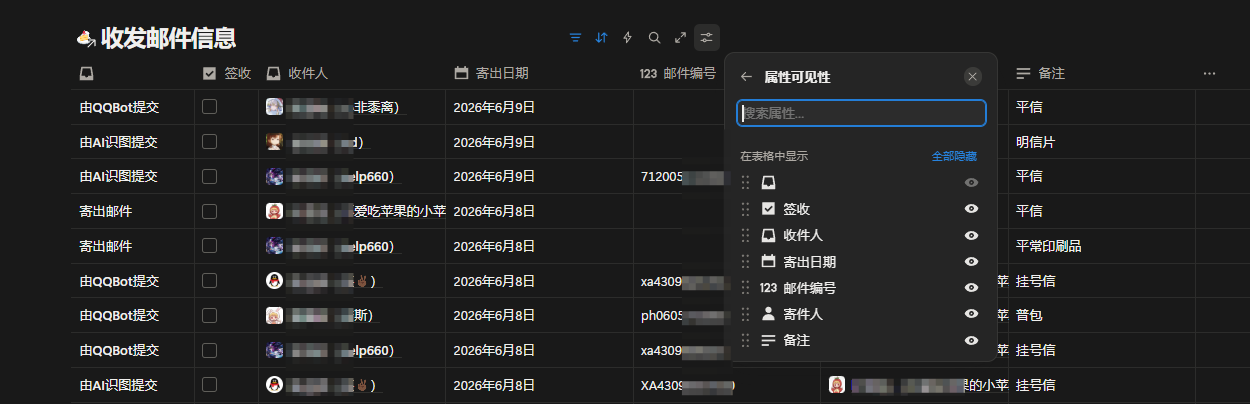Open the 由QQBot提交 entry in 普包 row
This screenshot has height=404, width=1250.
click(120, 315)
